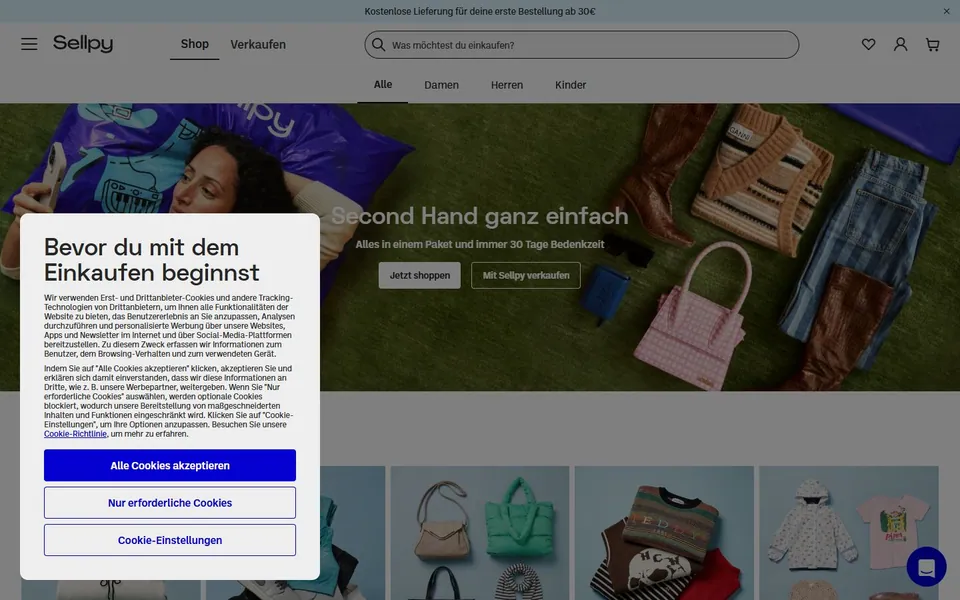Click the search magnifier icon

(378, 45)
